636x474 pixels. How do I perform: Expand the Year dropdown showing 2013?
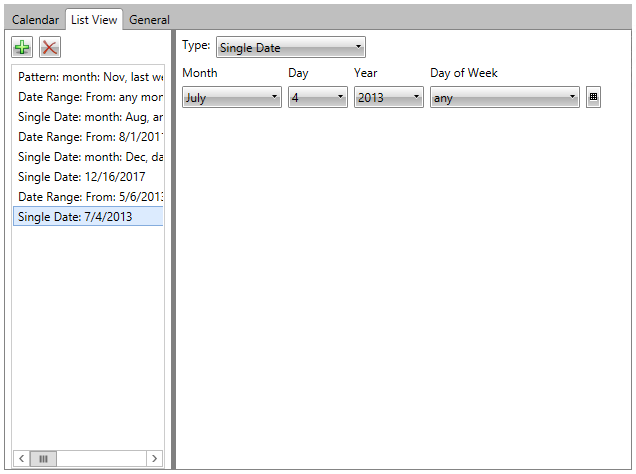coord(388,98)
